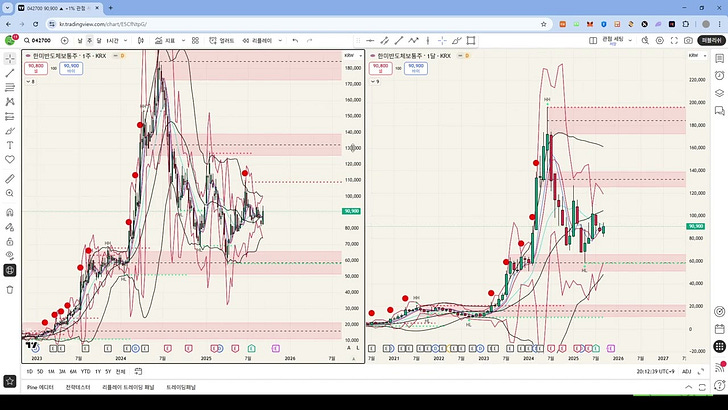Start 리플레이 bar replay
This screenshot has height=410, width=728.
pos(257,40)
